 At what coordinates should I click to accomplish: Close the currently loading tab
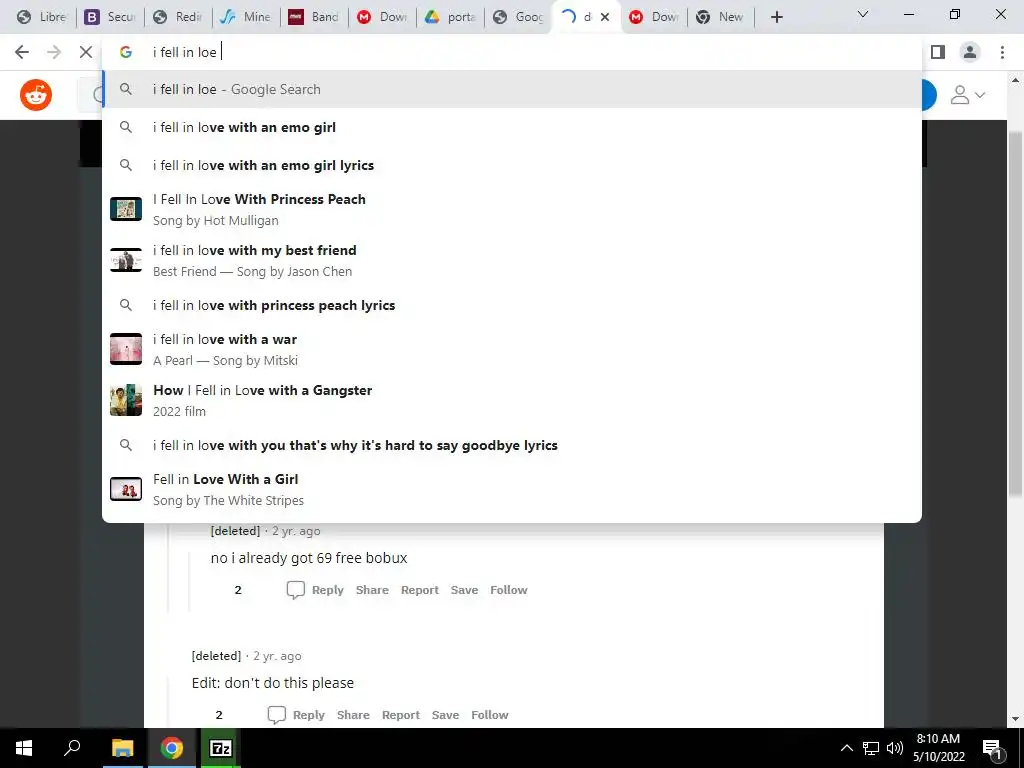click(x=605, y=17)
